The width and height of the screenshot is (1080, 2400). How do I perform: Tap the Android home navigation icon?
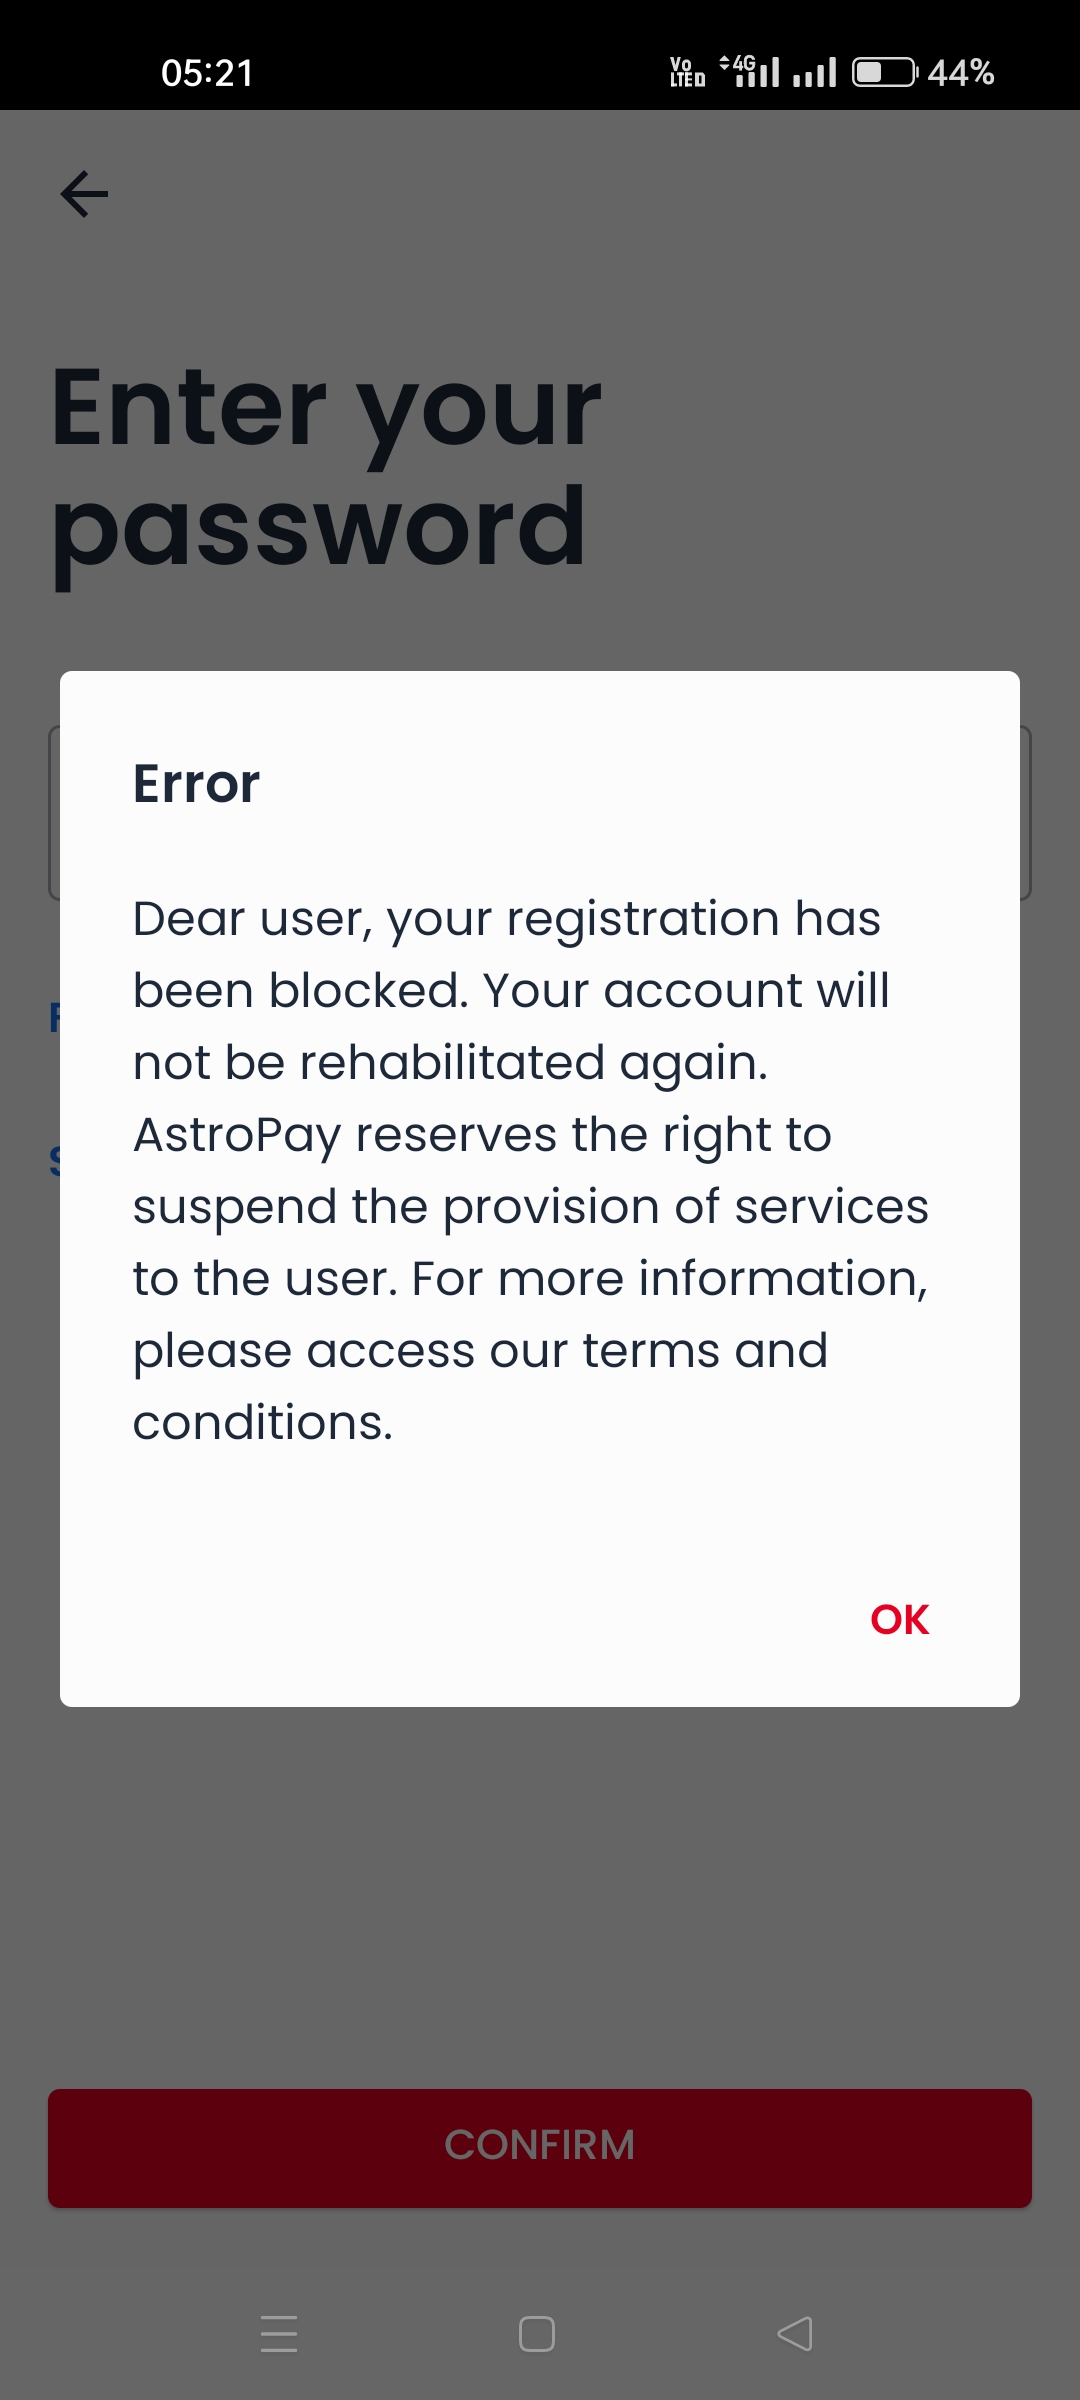[537, 2333]
